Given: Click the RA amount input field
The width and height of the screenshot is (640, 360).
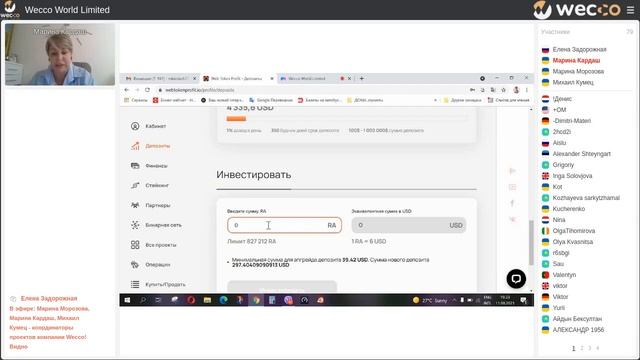Looking at the screenshot, I should coord(284,225).
